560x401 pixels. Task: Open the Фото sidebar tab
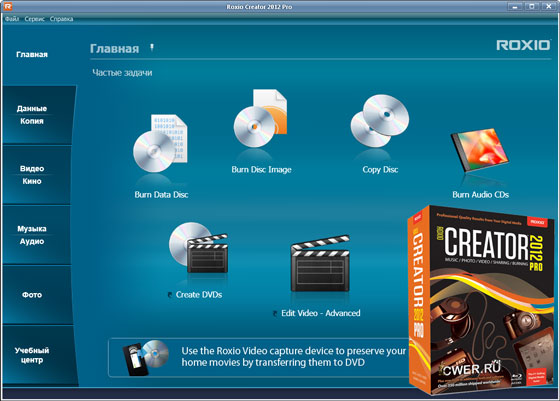pos(38,295)
